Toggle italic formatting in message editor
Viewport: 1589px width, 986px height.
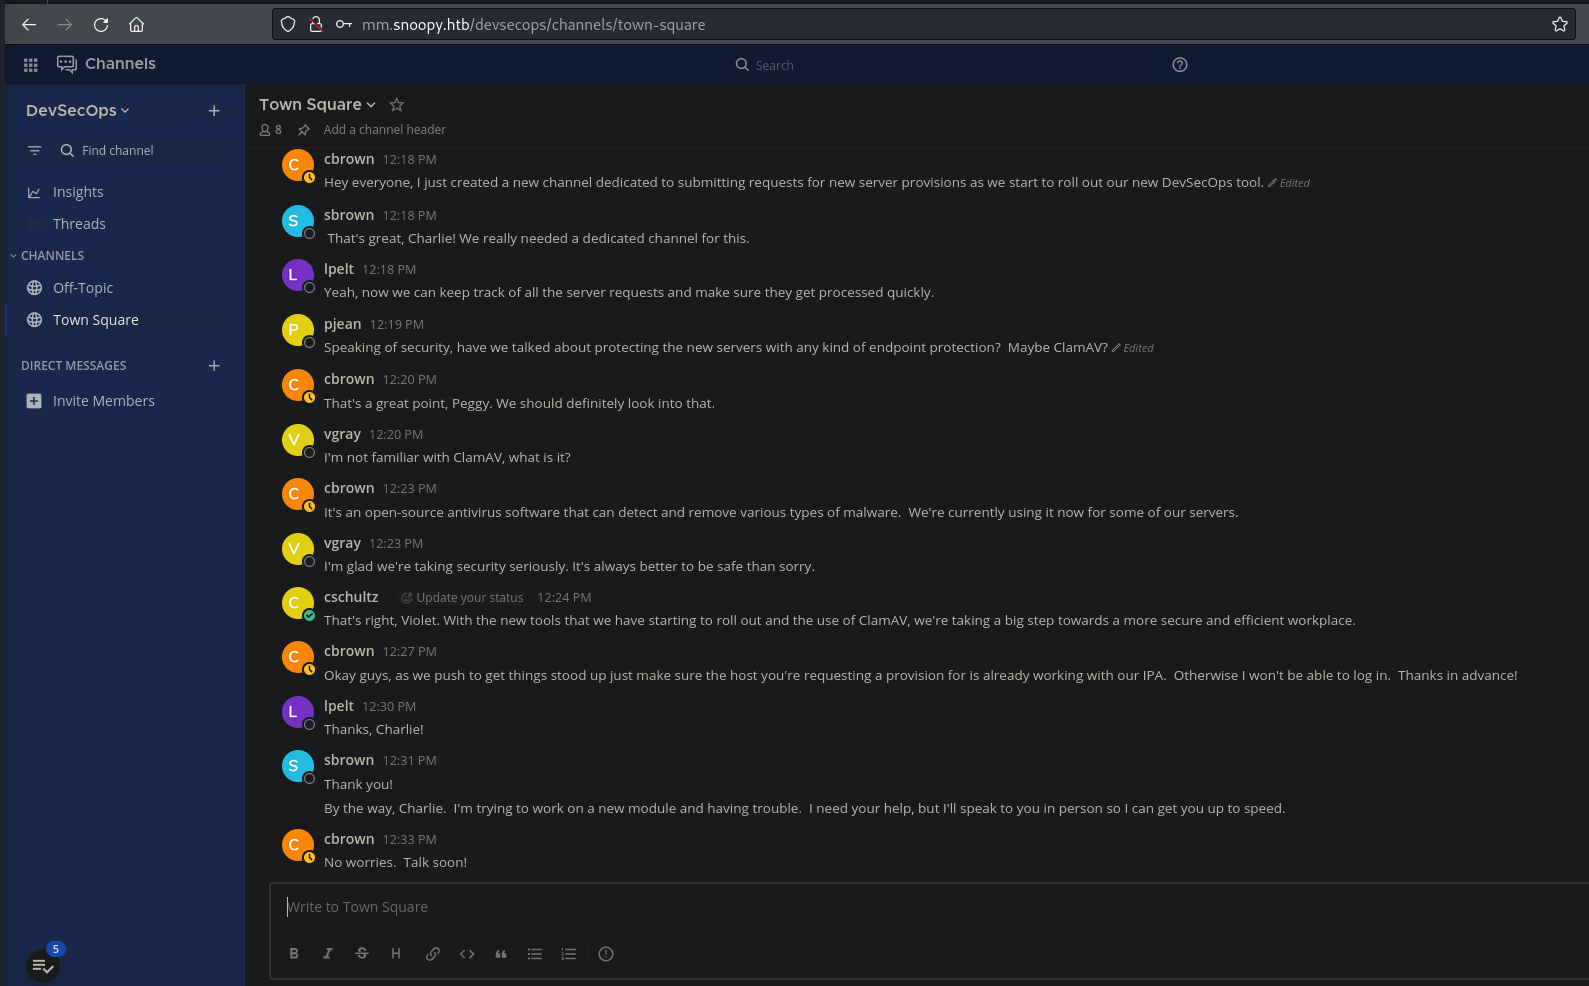(328, 954)
